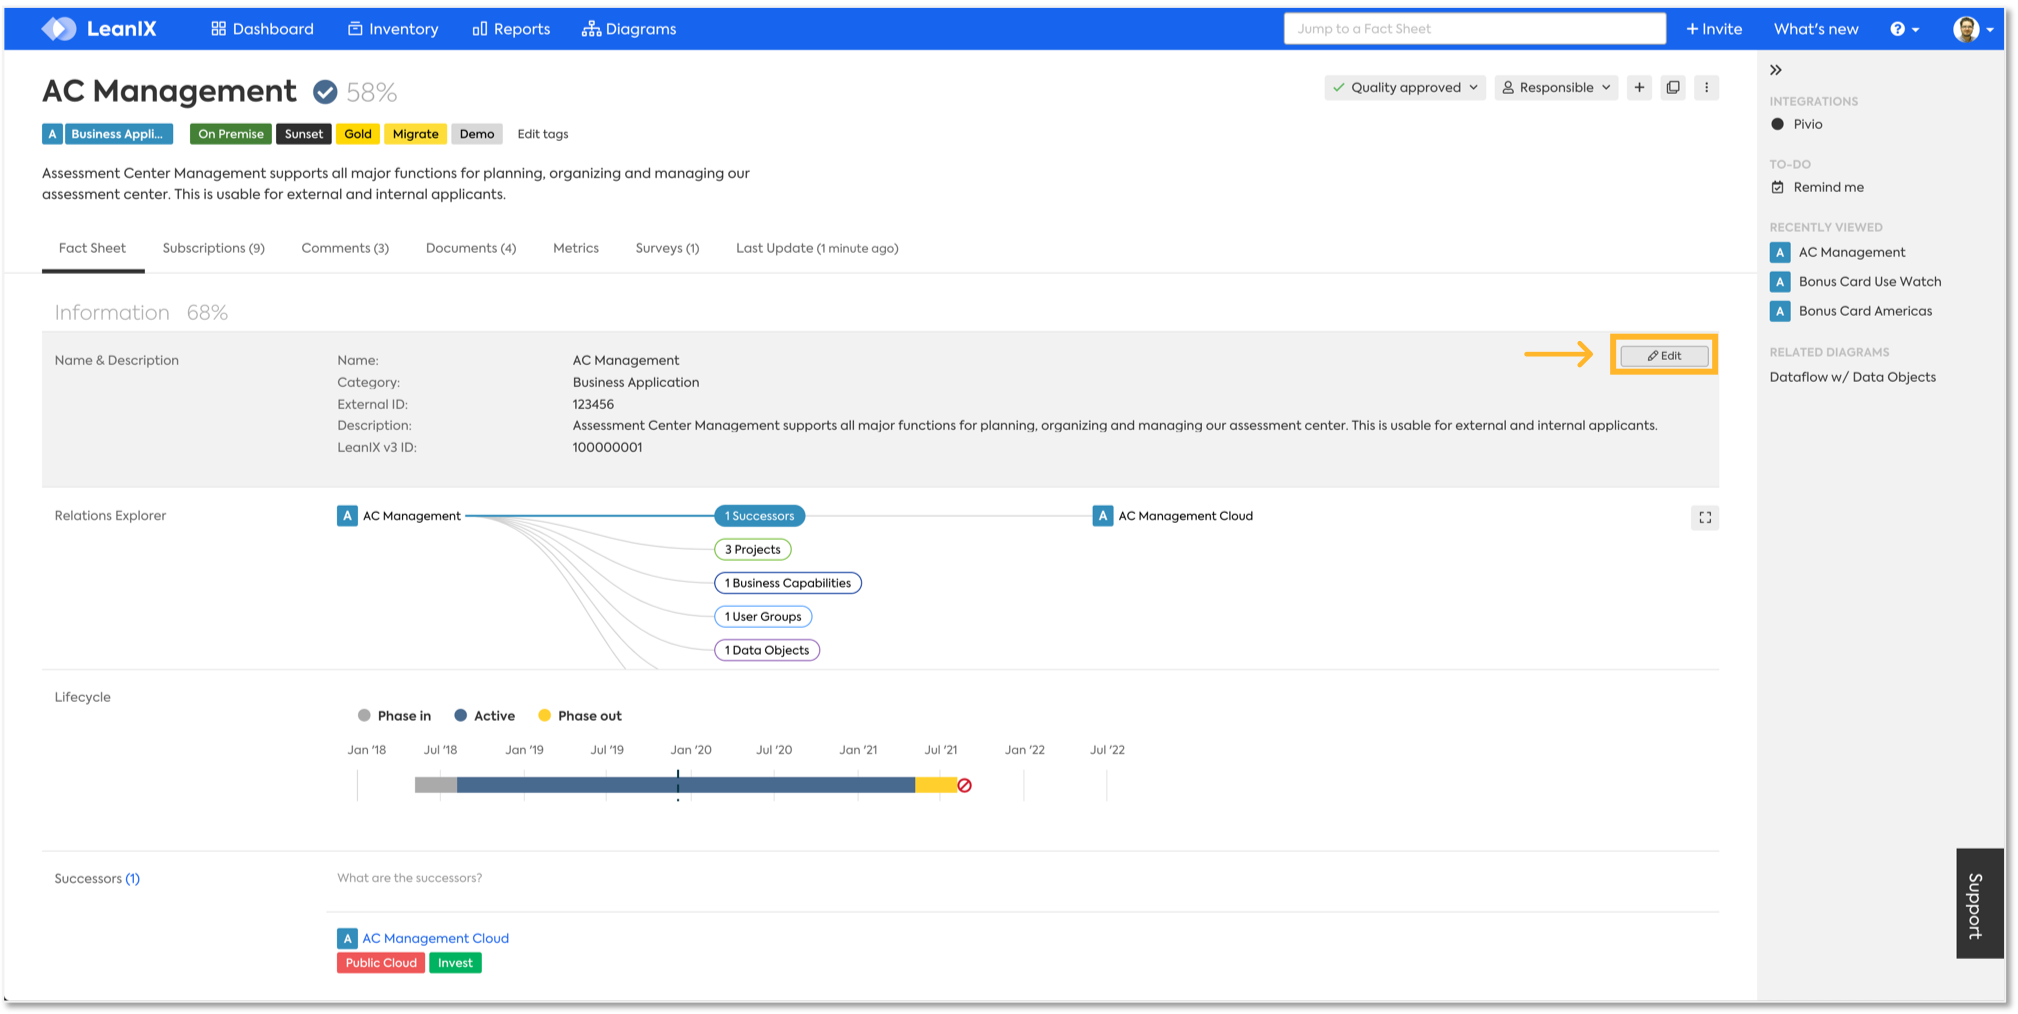Expand the Relations Explorer to fullscreen
This screenshot has width=2018, height=1014.
(1705, 517)
